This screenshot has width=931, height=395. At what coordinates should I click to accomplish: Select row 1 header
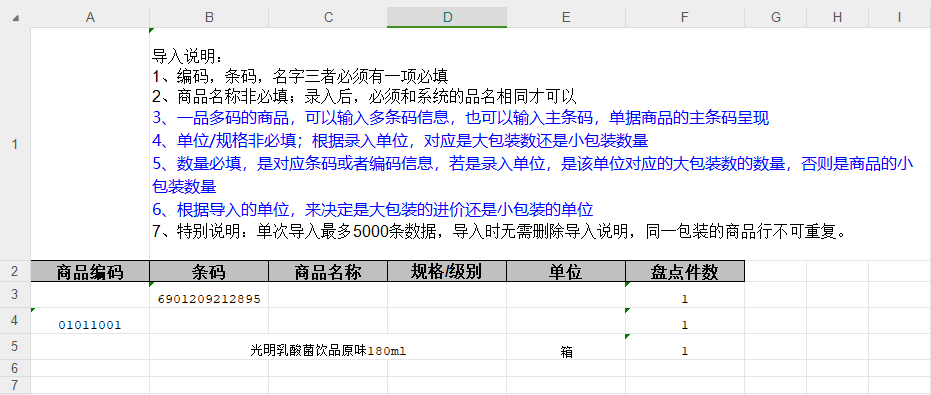[x=15, y=144]
